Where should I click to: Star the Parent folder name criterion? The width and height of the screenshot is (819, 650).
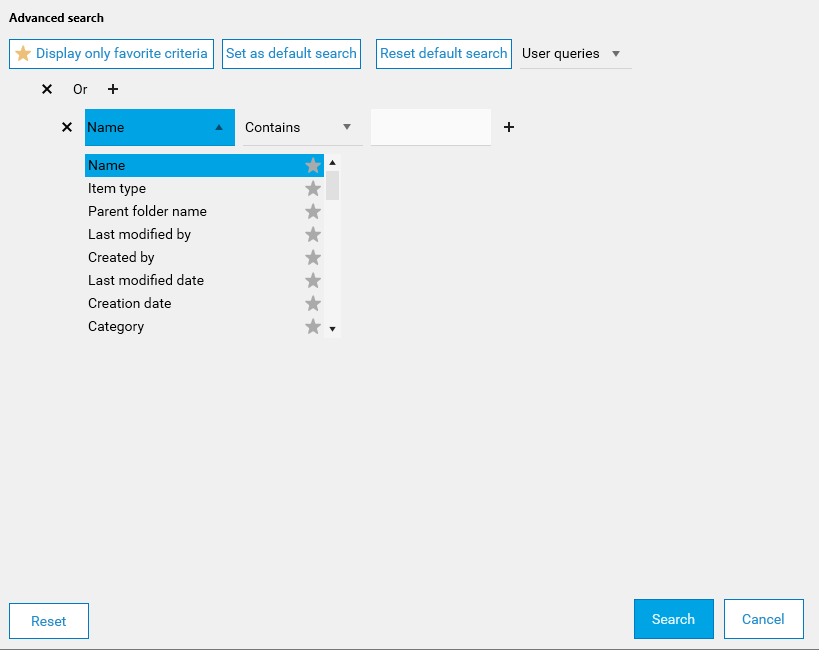[x=313, y=212]
